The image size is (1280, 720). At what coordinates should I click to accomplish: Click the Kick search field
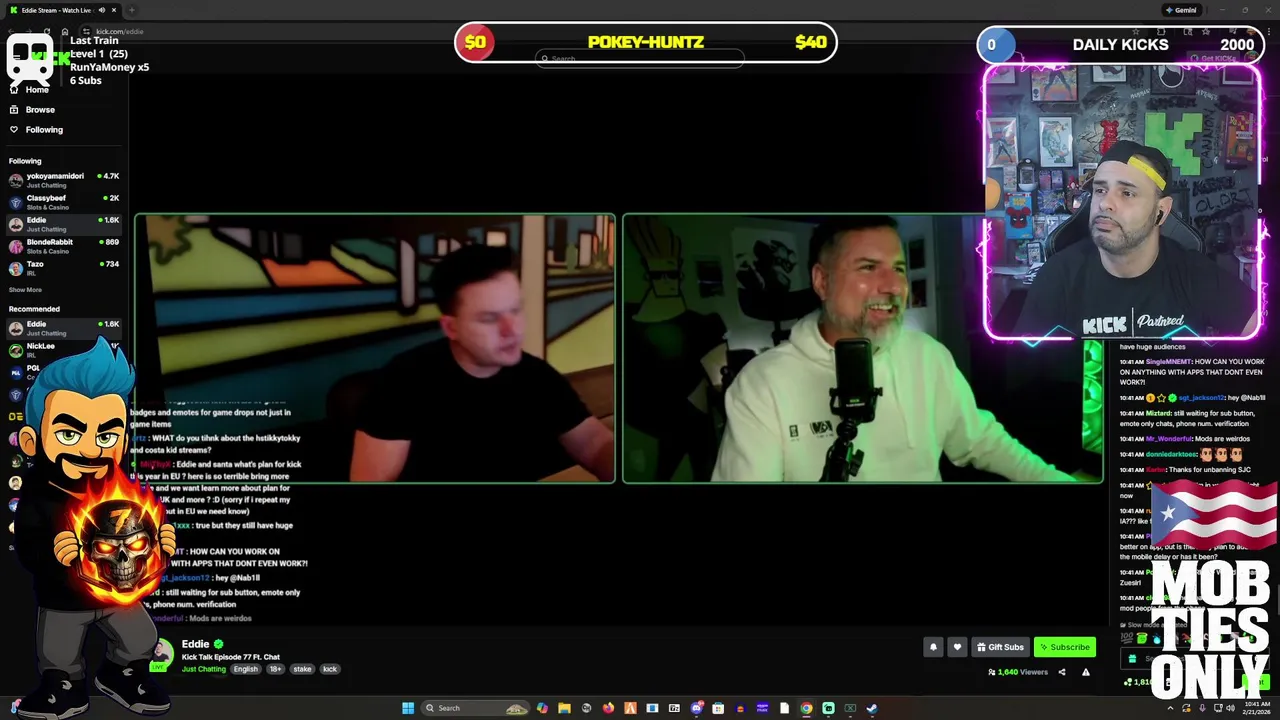(640, 58)
